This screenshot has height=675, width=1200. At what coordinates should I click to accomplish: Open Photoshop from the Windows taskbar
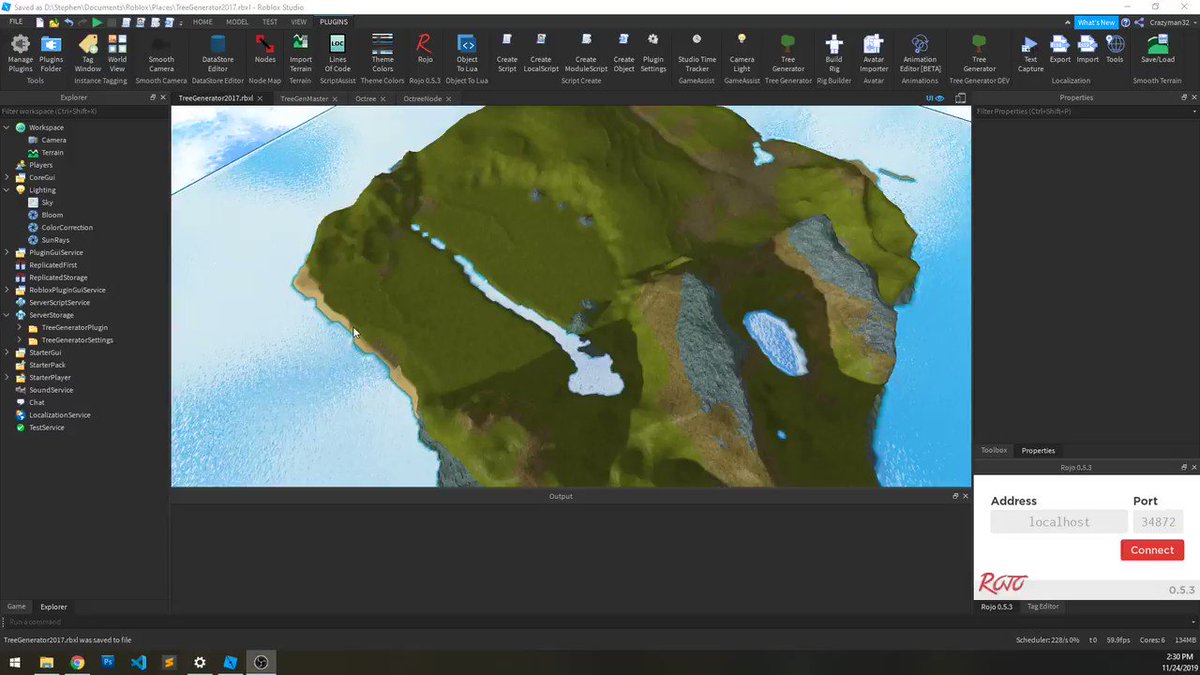[x=108, y=662]
